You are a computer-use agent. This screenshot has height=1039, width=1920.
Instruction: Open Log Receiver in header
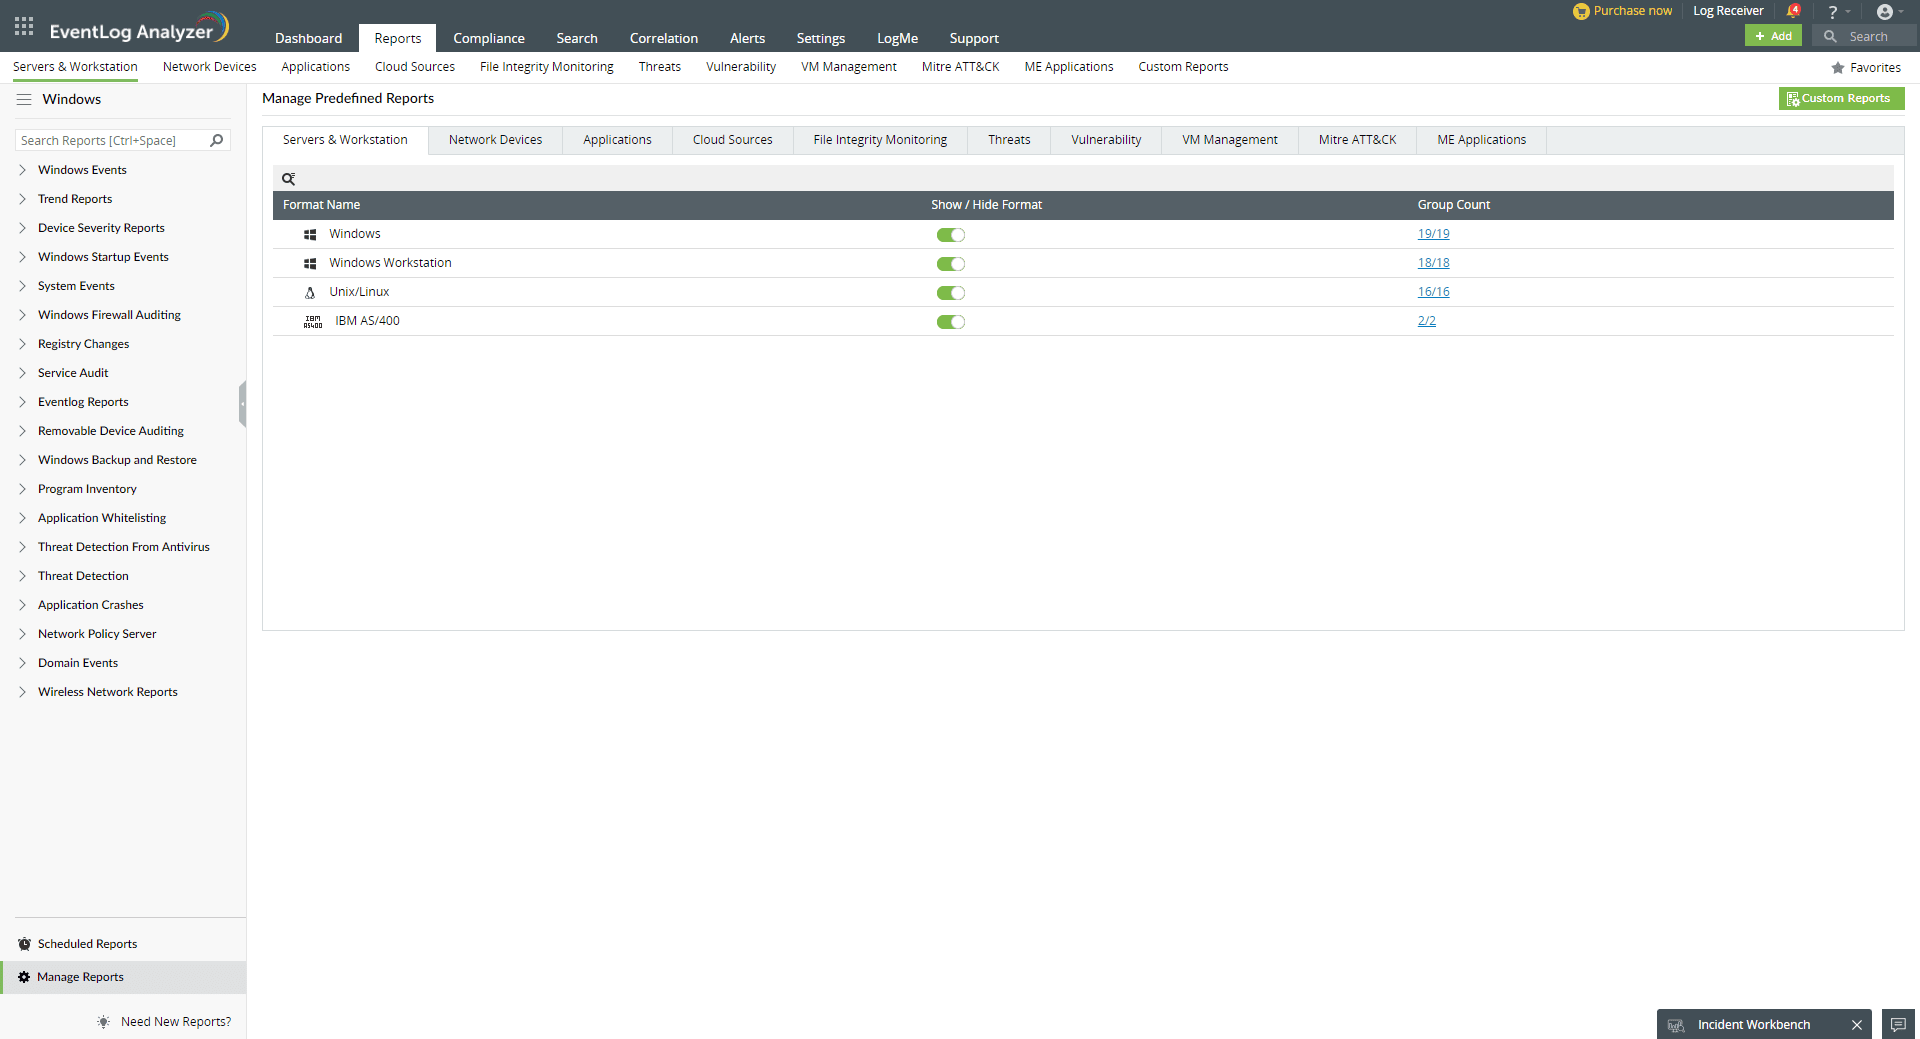(1728, 11)
